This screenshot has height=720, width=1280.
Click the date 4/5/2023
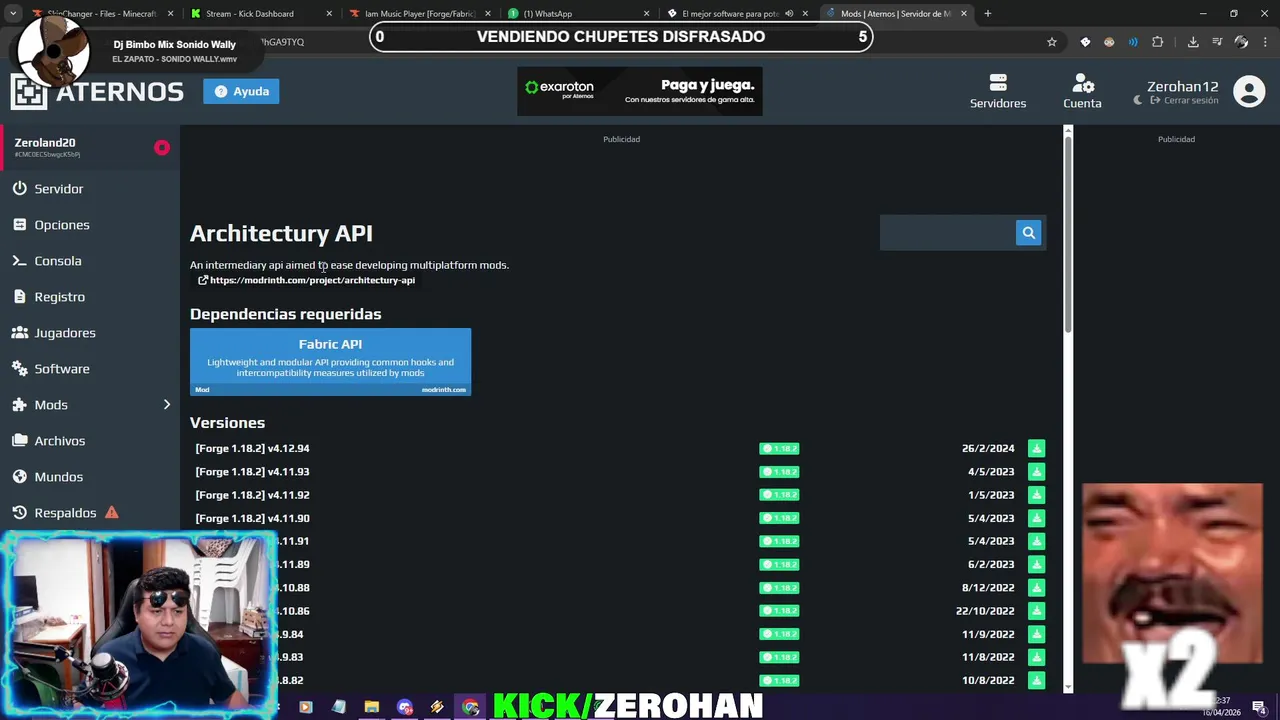(x=991, y=472)
